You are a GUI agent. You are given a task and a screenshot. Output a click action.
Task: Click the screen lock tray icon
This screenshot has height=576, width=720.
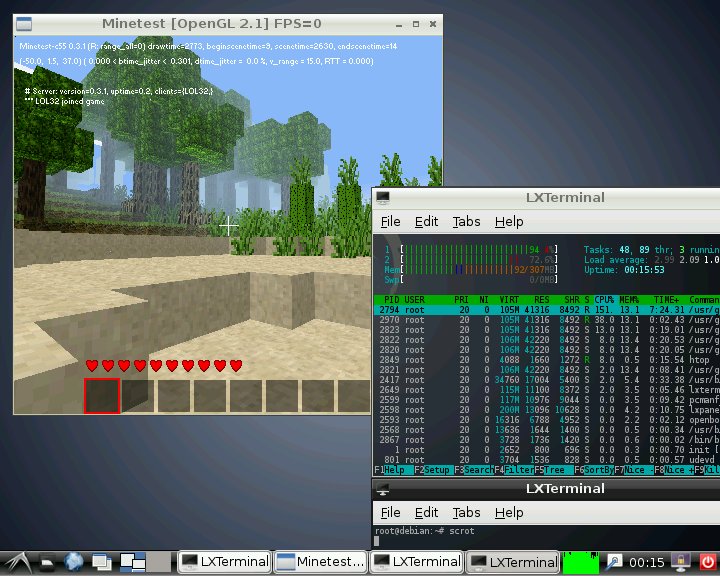681,562
